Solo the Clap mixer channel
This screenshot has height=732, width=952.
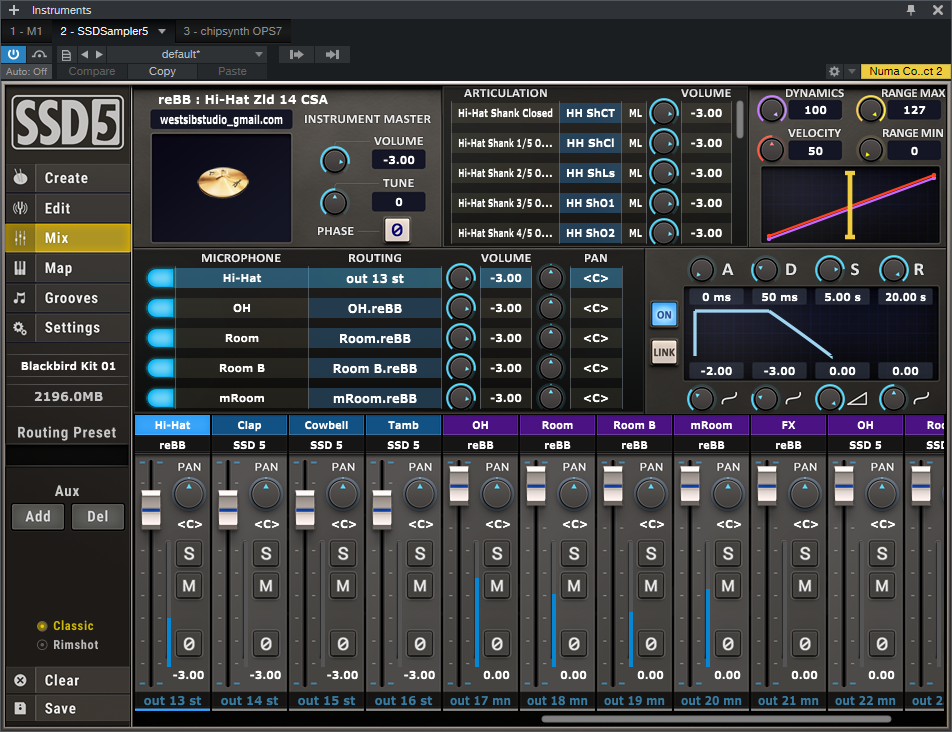click(x=265, y=554)
